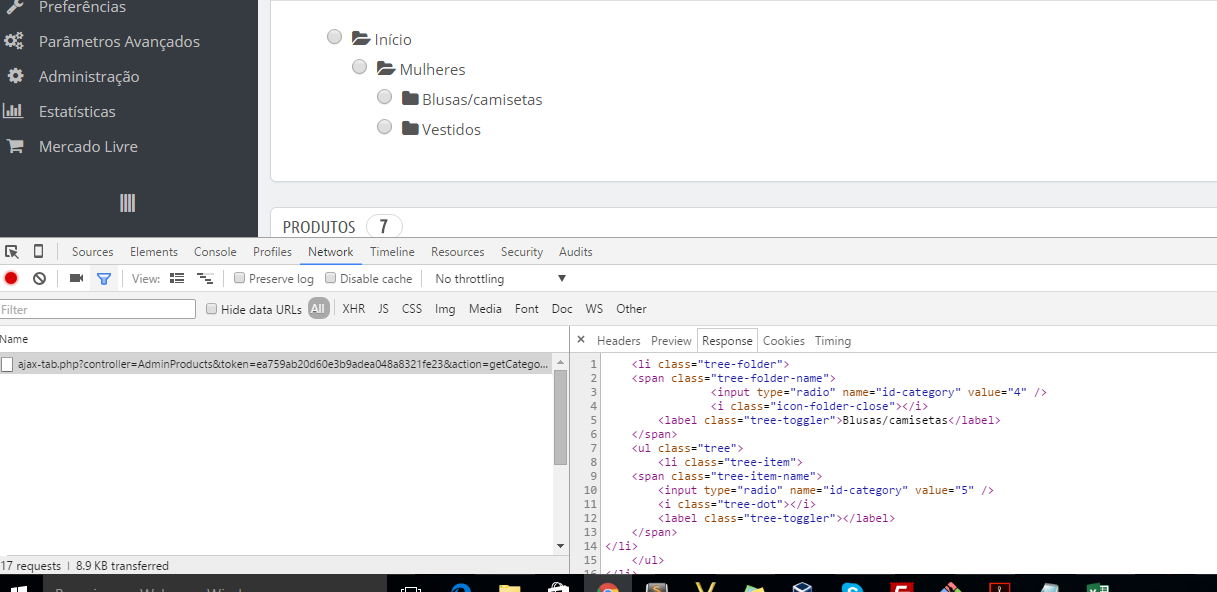The width and height of the screenshot is (1217, 592).
Task: Select the ajax-tab.php request row
Action: [x=276, y=364]
